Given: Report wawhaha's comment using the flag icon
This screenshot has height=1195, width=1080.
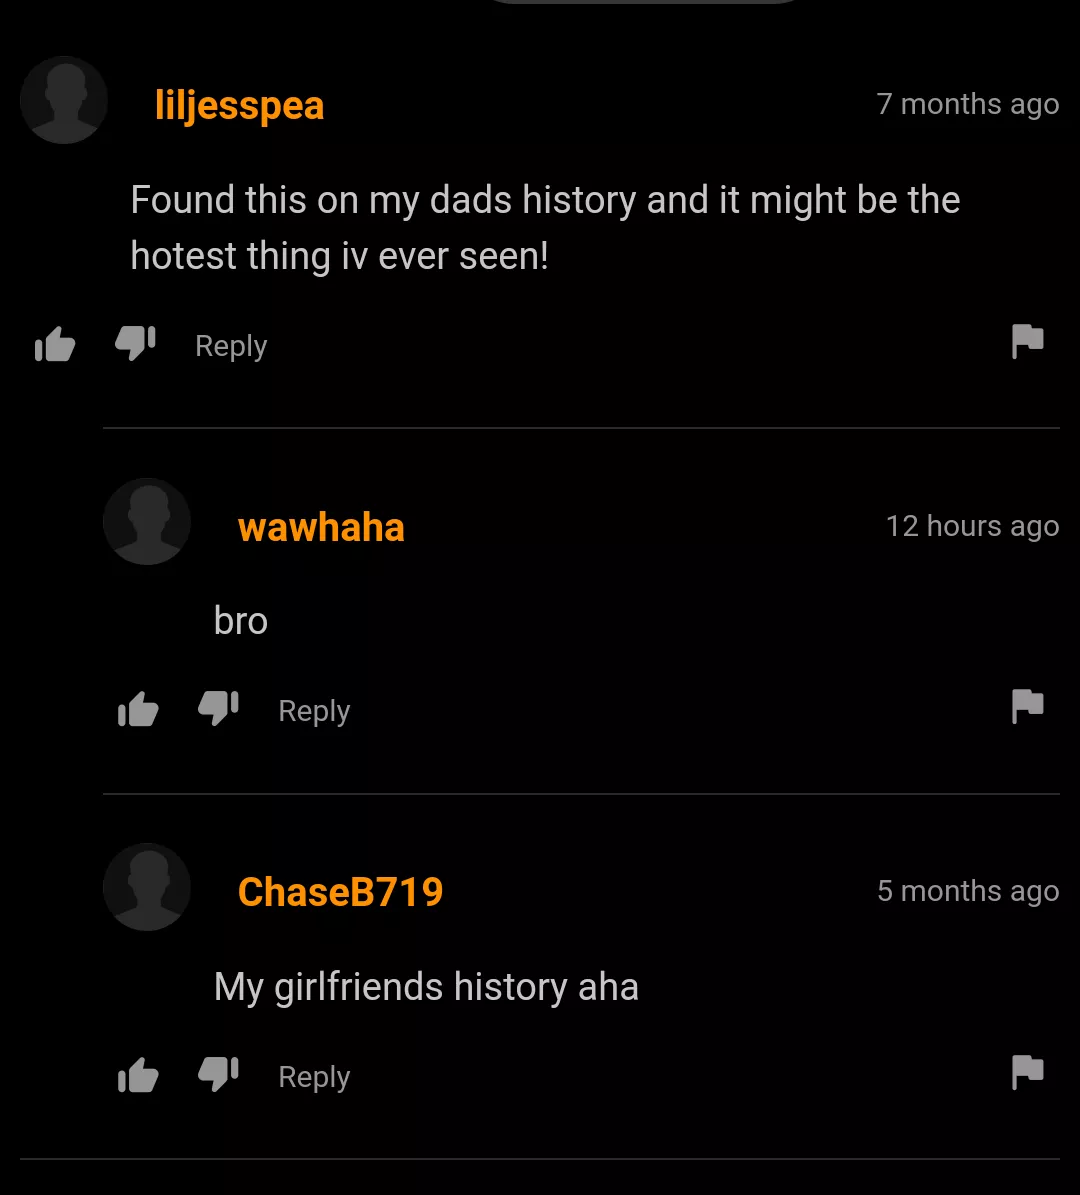Looking at the screenshot, I should (1027, 706).
